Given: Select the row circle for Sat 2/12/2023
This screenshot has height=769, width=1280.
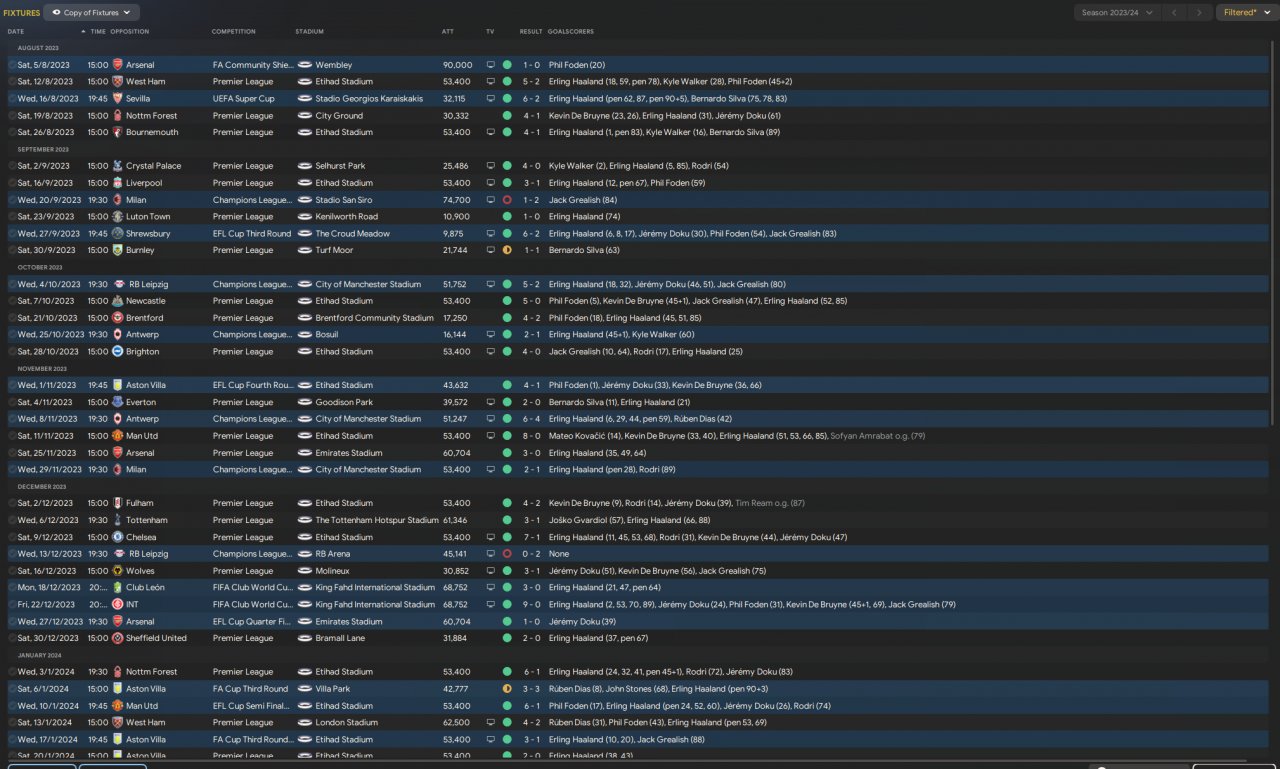Looking at the screenshot, I should click(12, 503).
